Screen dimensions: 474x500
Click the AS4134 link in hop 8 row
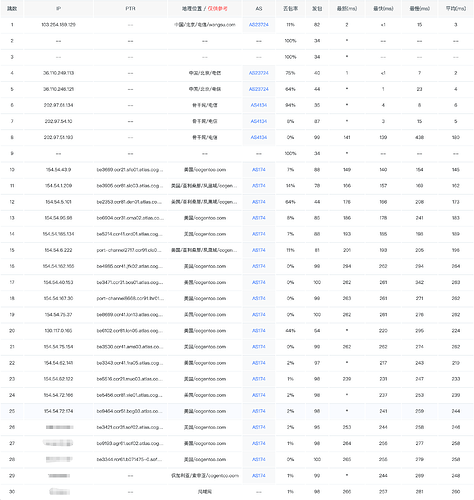click(x=259, y=137)
